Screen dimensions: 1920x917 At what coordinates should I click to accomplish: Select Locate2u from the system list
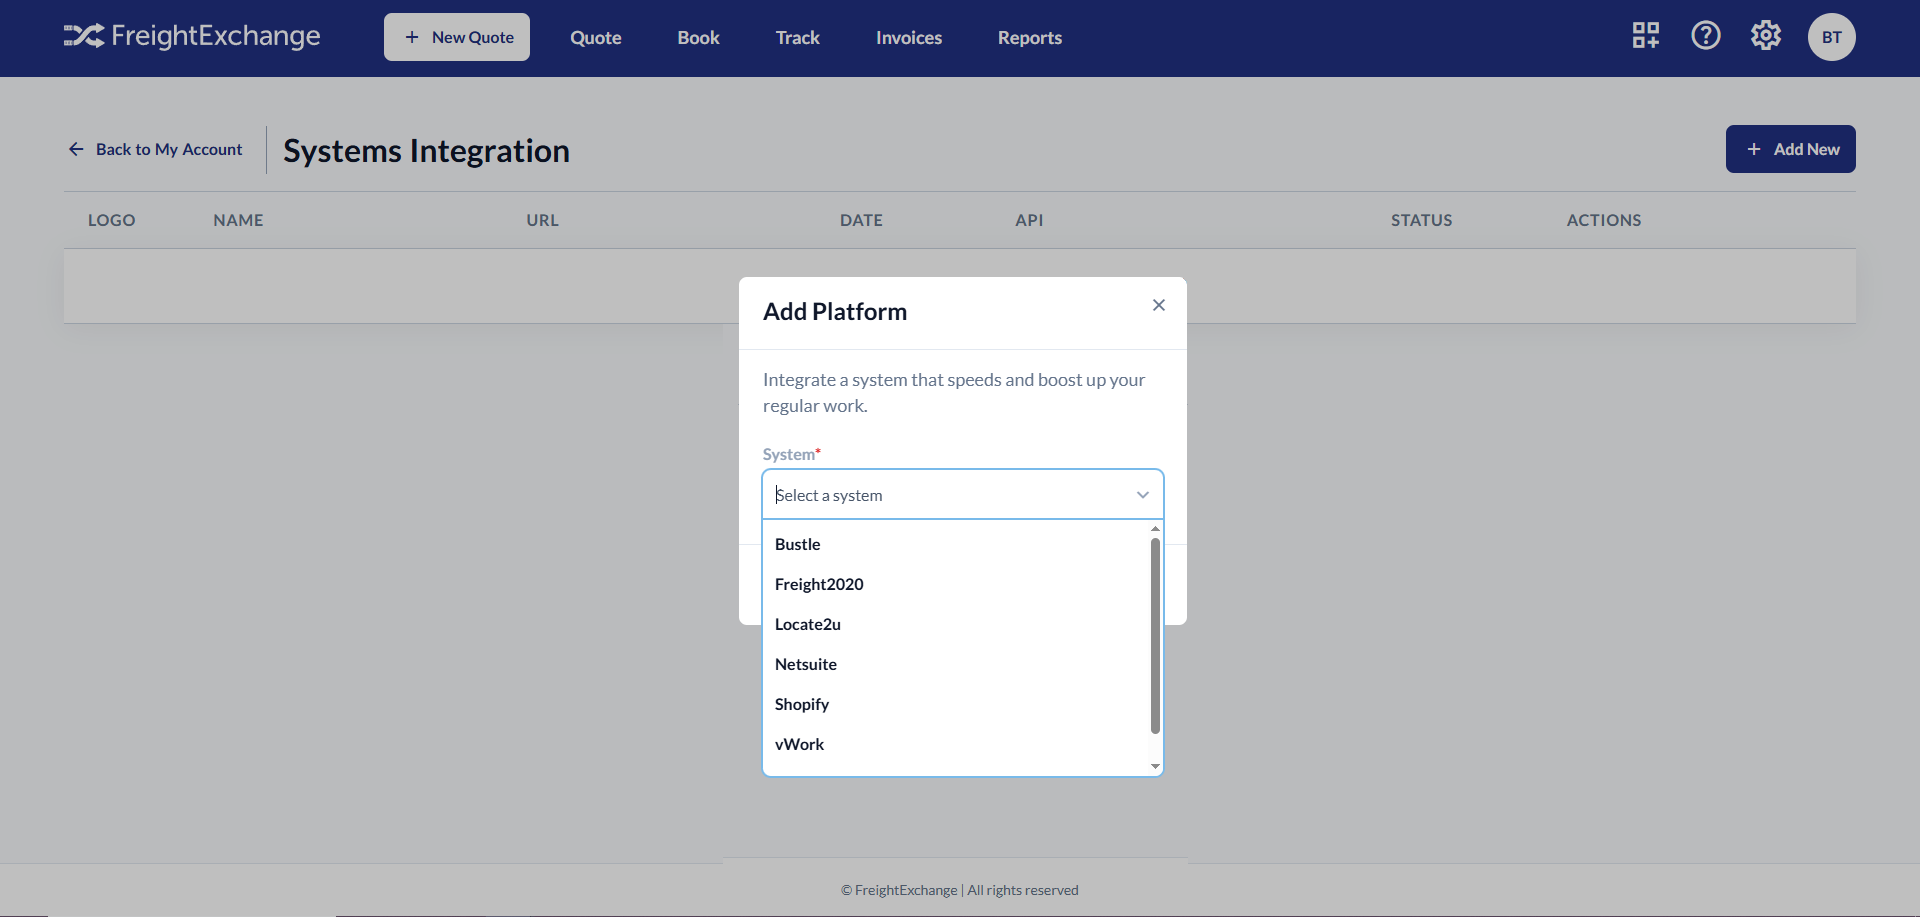coord(957,624)
